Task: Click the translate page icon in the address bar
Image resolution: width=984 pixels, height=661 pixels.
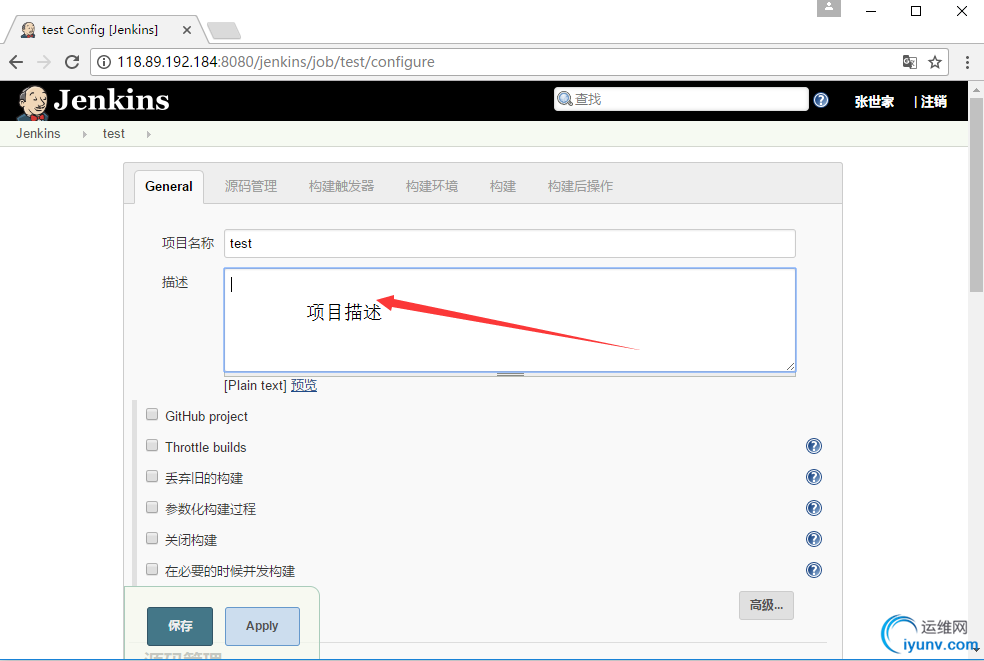Action: (x=909, y=62)
